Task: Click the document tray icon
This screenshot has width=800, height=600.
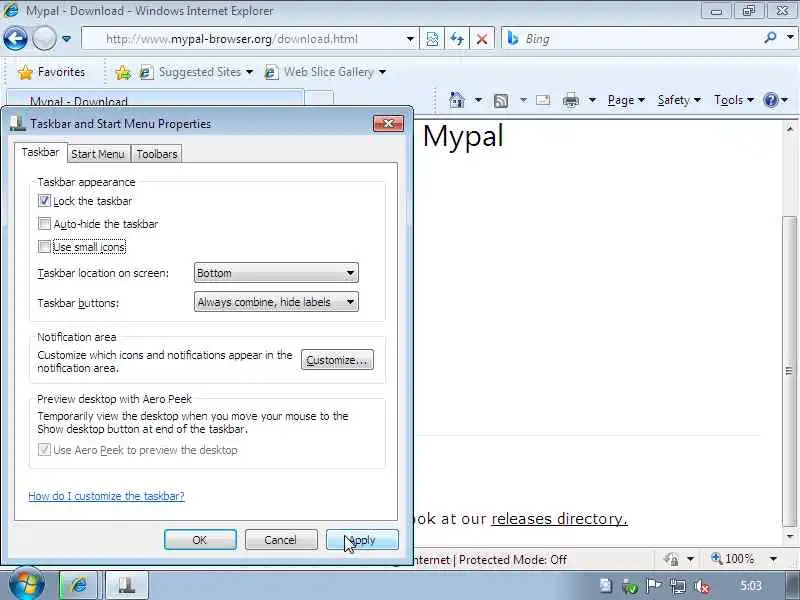Action: click(x=606, y=585)
